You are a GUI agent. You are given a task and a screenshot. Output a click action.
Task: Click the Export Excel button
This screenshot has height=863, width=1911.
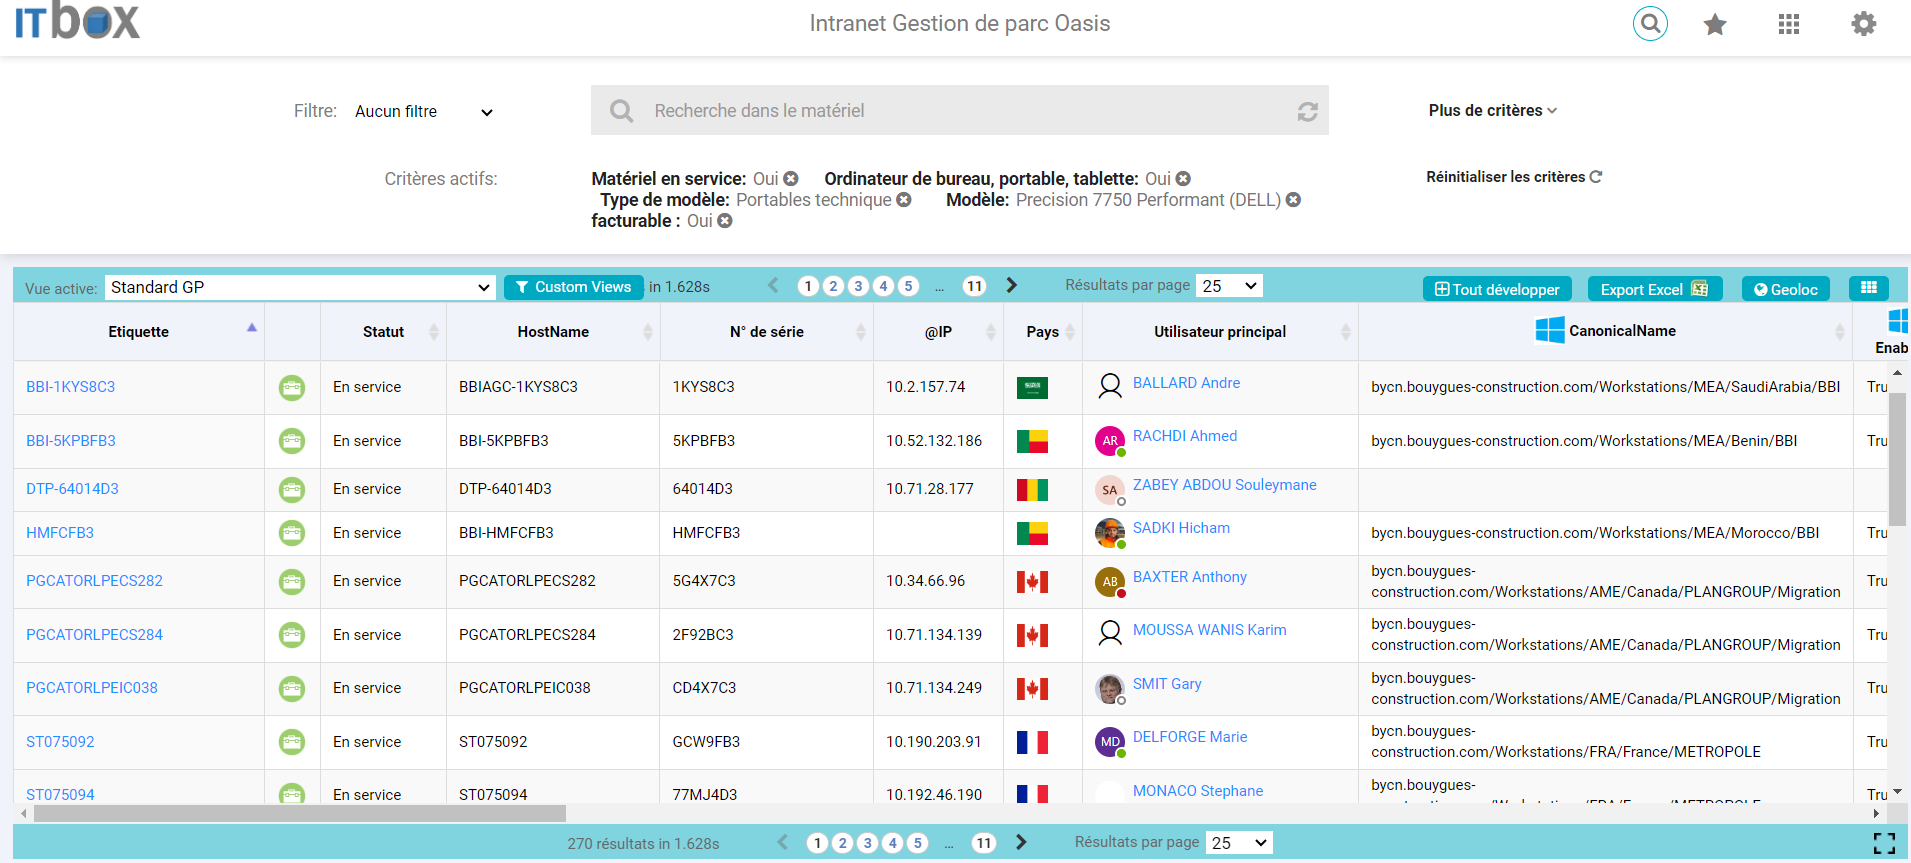[1654, 289]
